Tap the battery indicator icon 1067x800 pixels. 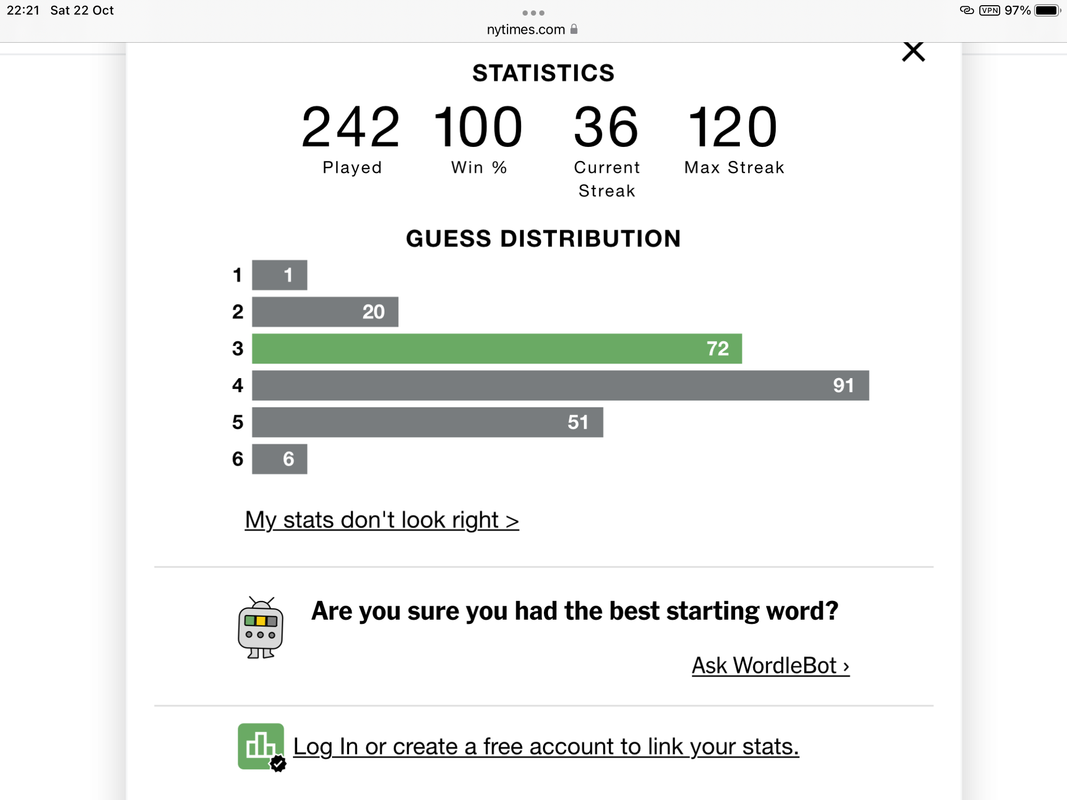(x=1046, y=10)
